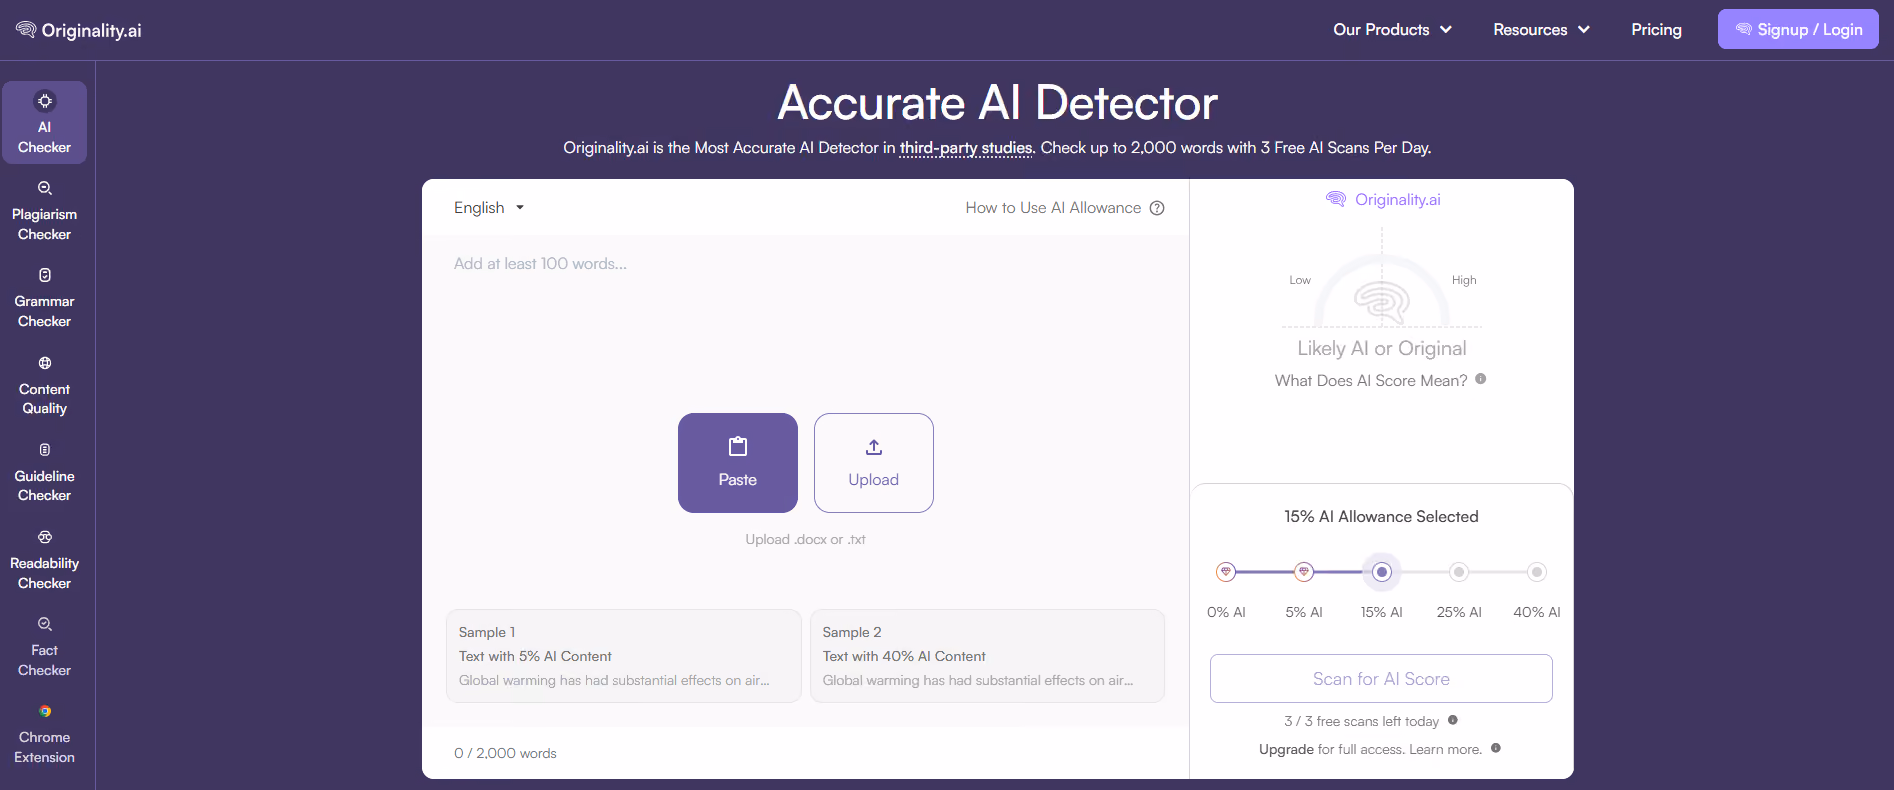Click Scan for AI Score button
This screenshot has width=1894, height=790.
[x=1381, y=679]
